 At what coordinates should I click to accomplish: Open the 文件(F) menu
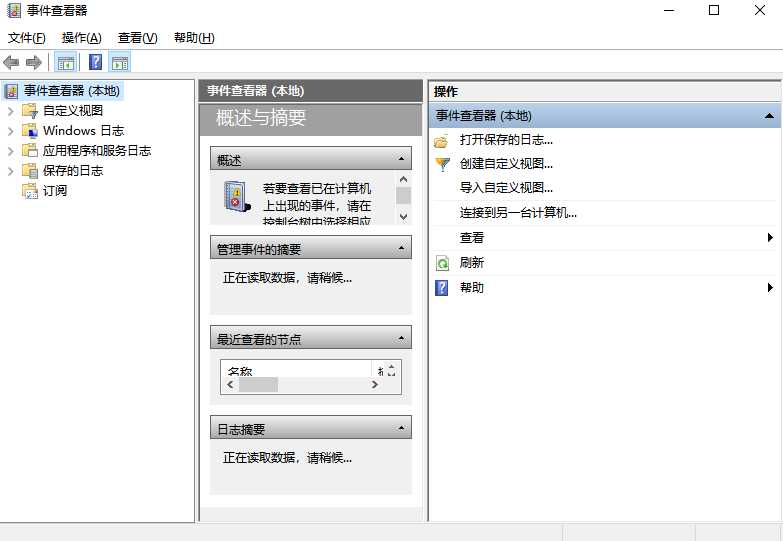[26, 38]
